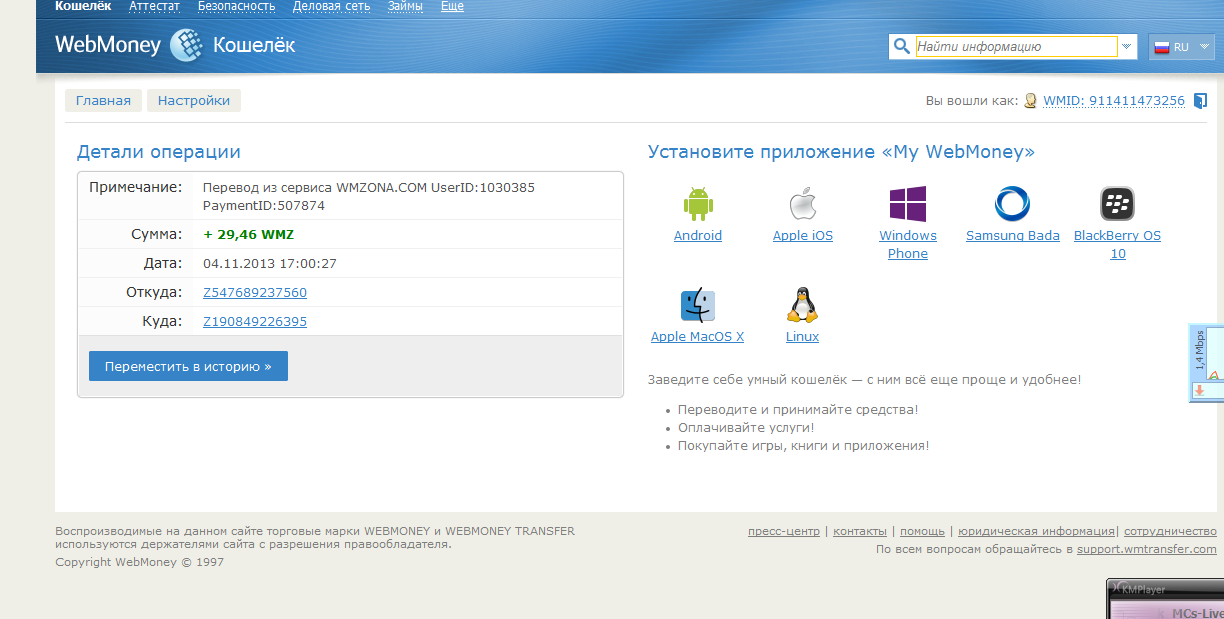This screenshot has height=619, width=1224.
Task: Focus the Найти информацию search field
Action: pos(1015,47)
